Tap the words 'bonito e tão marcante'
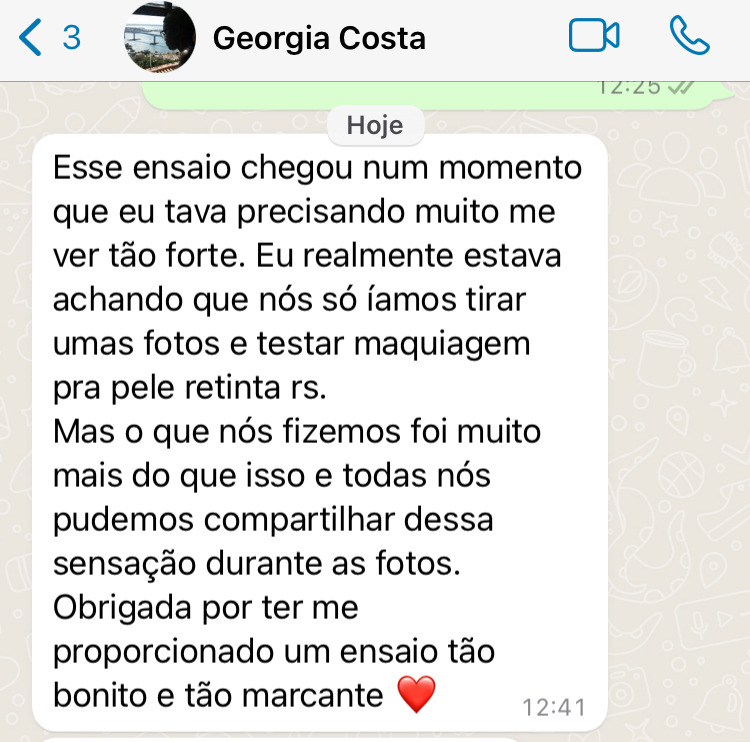The image size is (750, 742). 218,695
